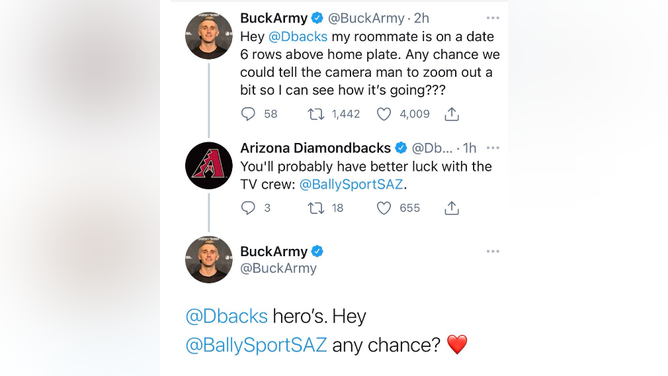This screenshot has width=668, height=376.
Task: Like the Diamondbacks tweet with 655 likes
Action: [384, 208]
